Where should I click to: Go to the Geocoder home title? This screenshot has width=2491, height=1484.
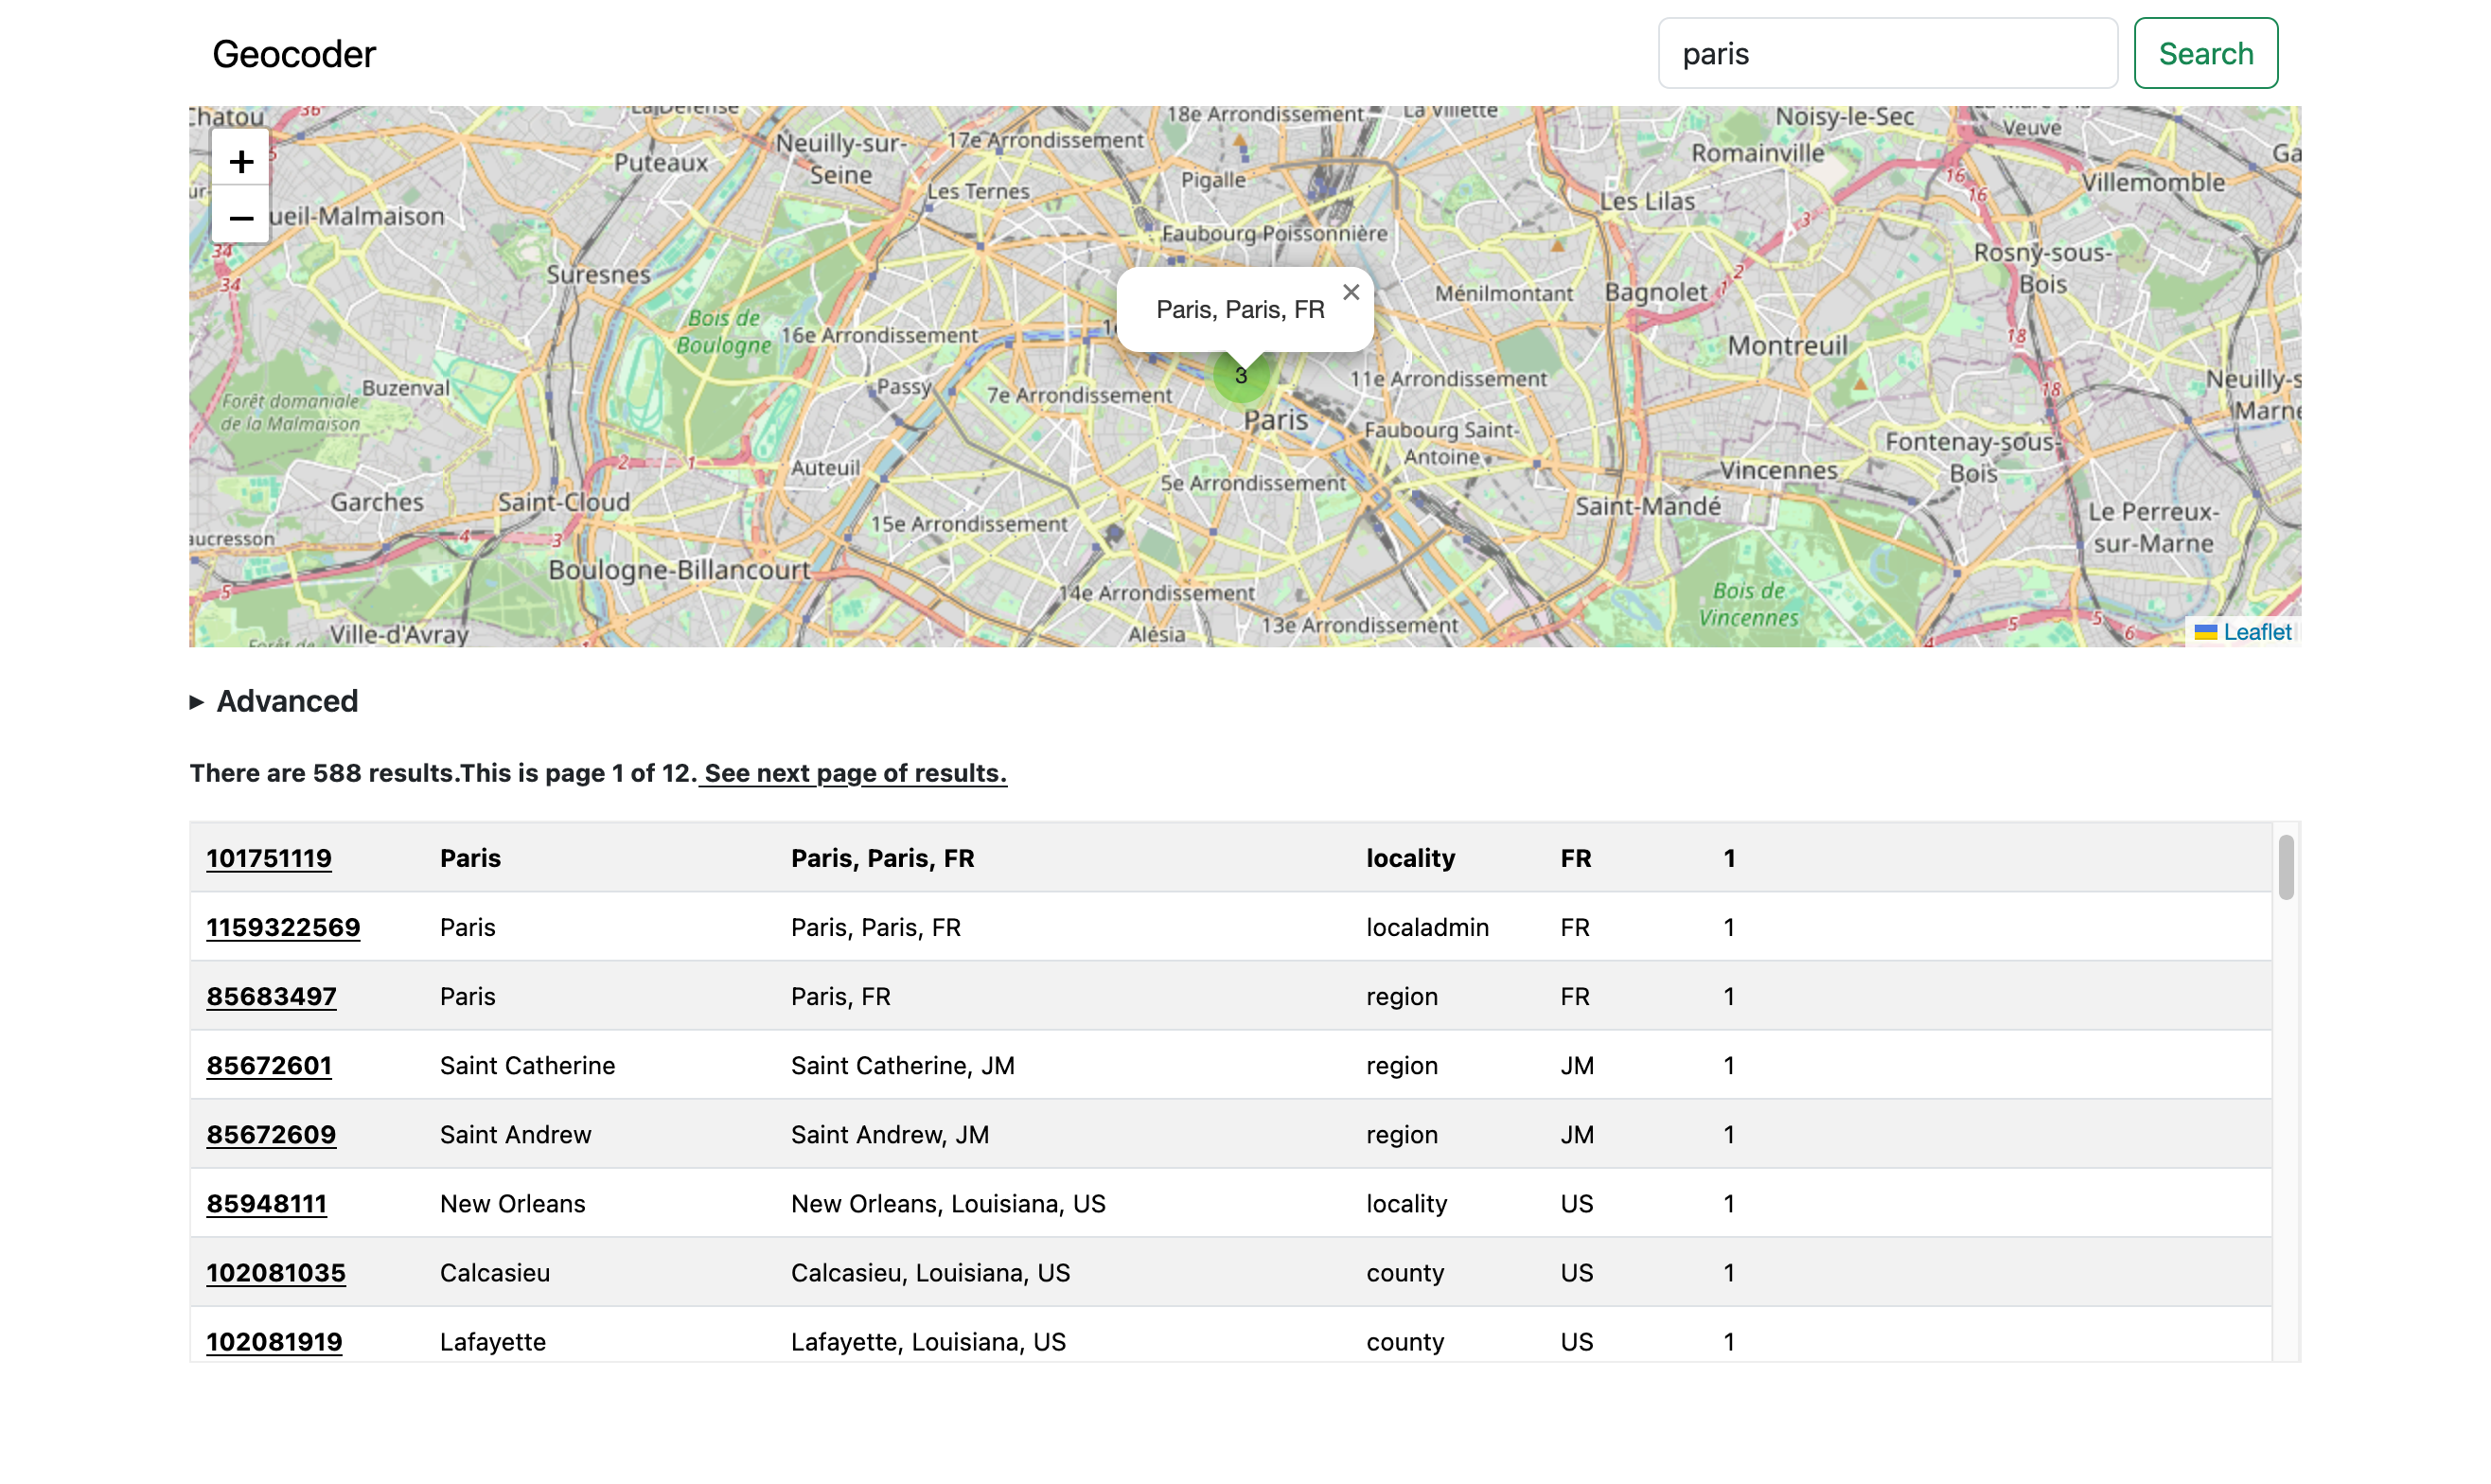(x=294, y=54)
